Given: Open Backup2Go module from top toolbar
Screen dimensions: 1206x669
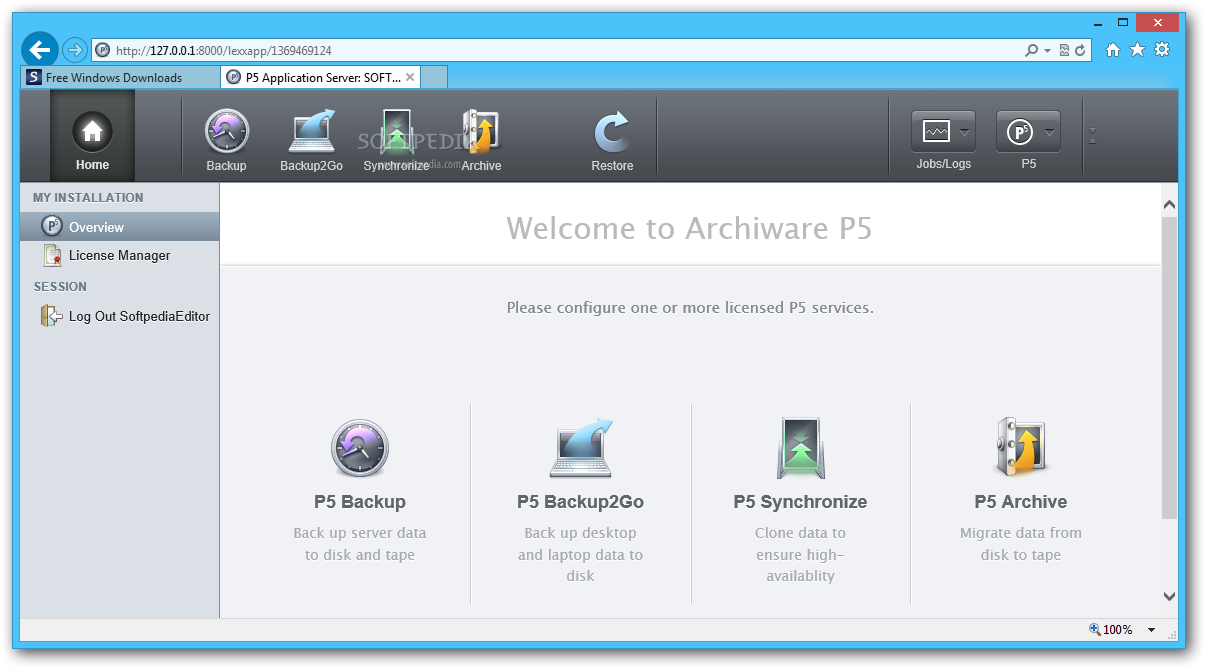Looking at the screenshot, I should [311, 140].
